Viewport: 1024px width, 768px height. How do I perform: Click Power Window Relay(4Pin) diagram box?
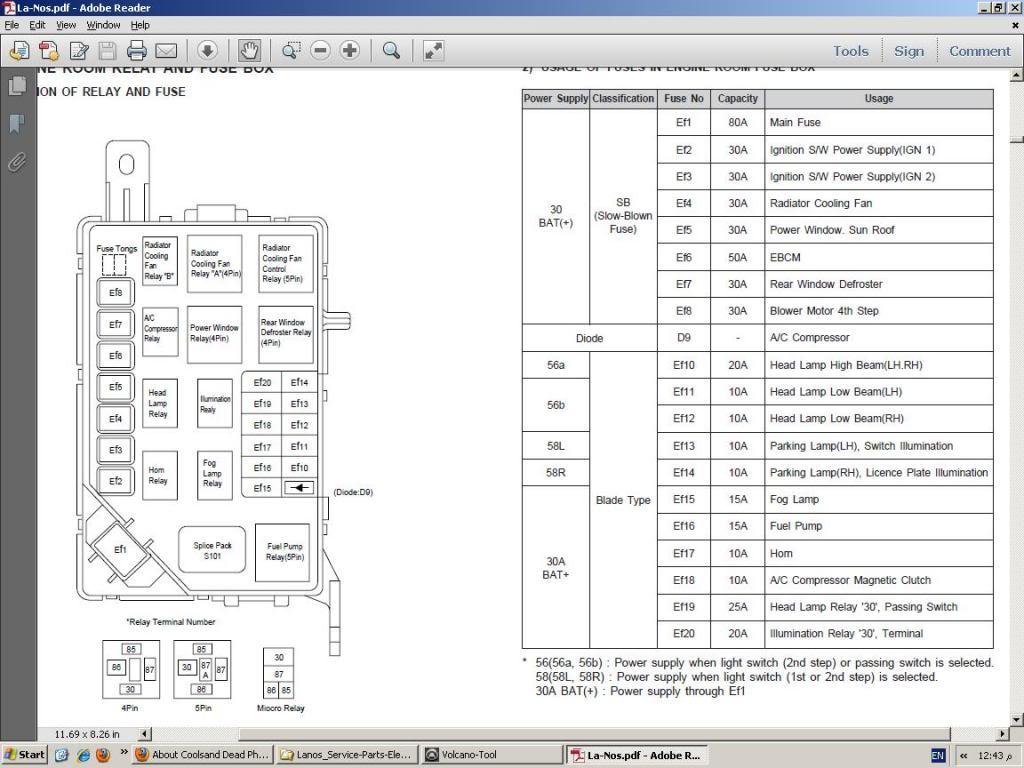214,334
